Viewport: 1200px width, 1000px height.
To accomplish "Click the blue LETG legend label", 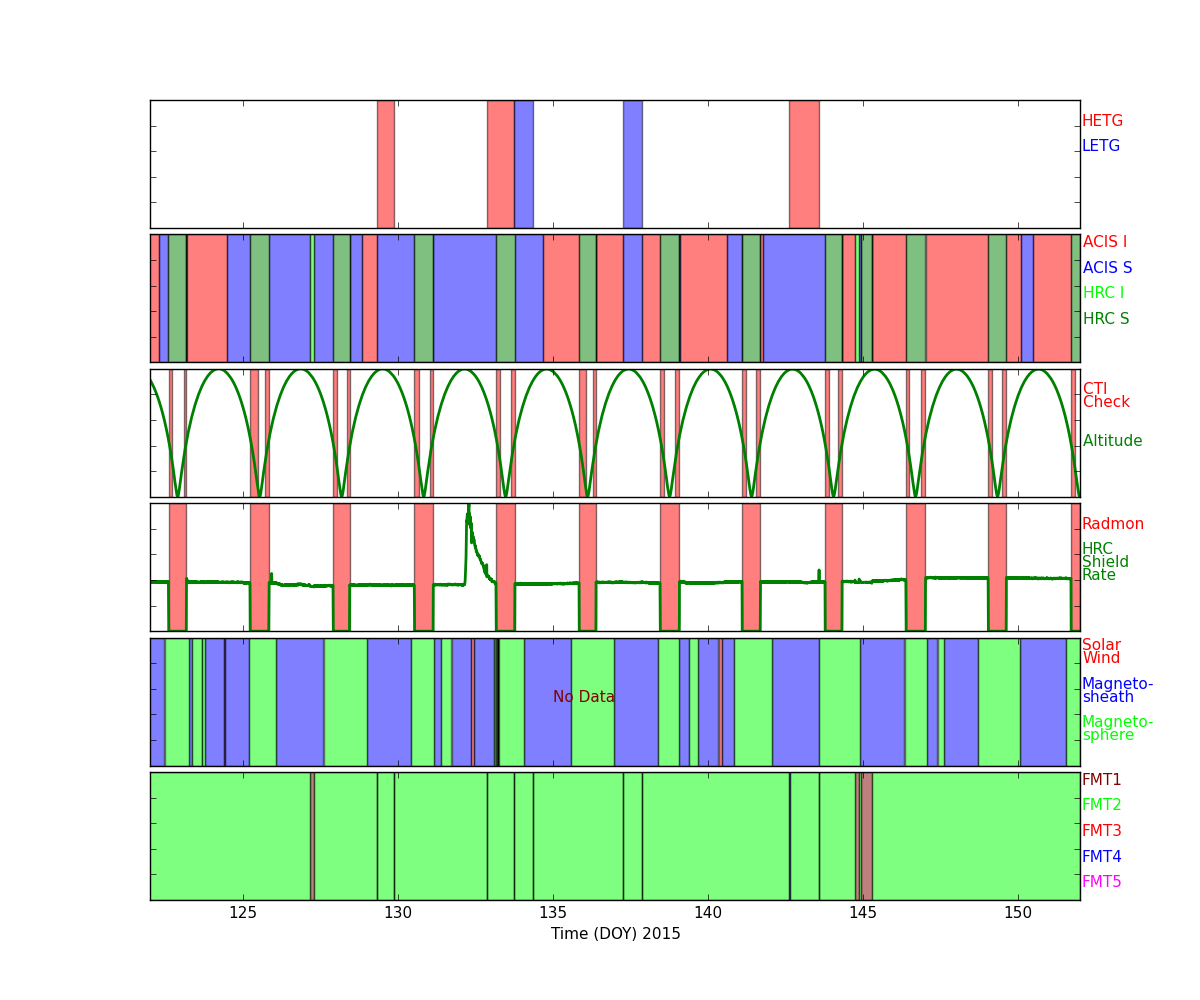I will 1100,146.
